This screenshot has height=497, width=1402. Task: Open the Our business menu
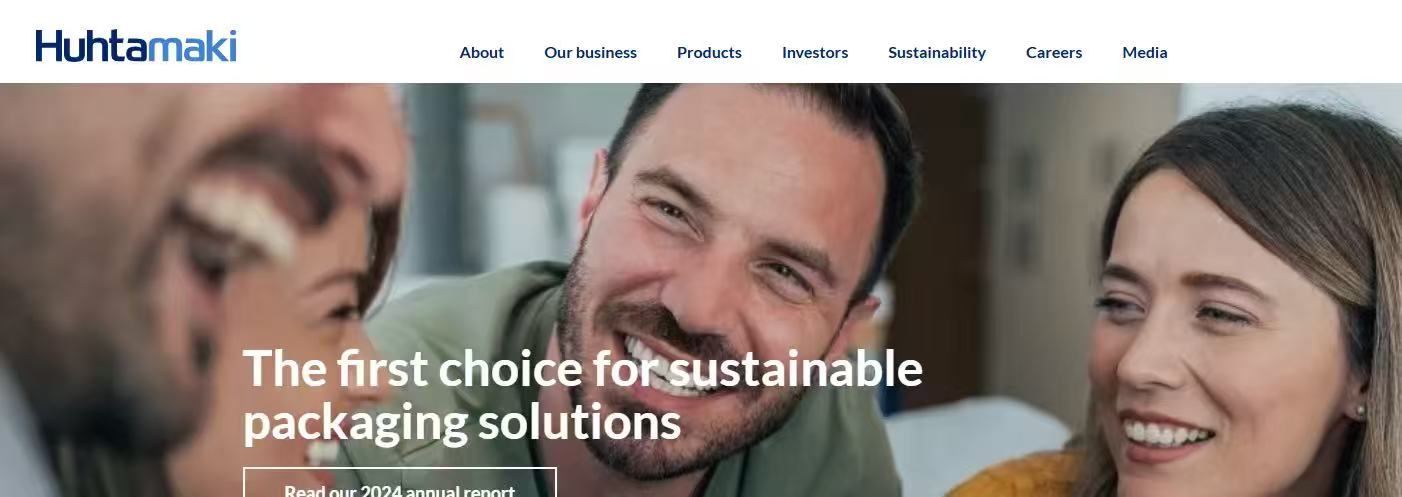(590, 52)
